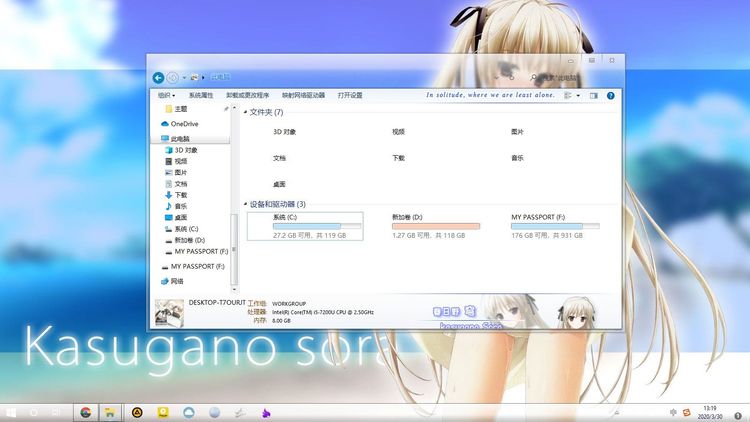Click the 桌面 sidebar icon
Viewport: 750px width, 422px height.
pos(168,217)
